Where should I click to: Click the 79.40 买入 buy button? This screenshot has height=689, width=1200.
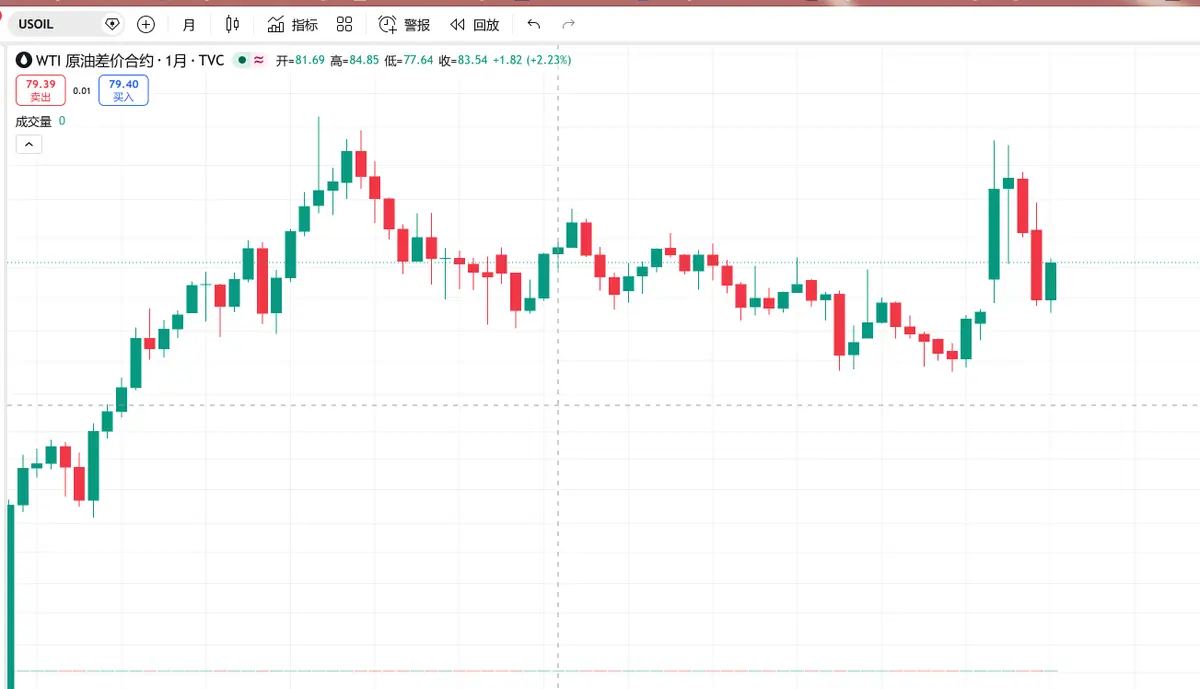click(123, 90)
